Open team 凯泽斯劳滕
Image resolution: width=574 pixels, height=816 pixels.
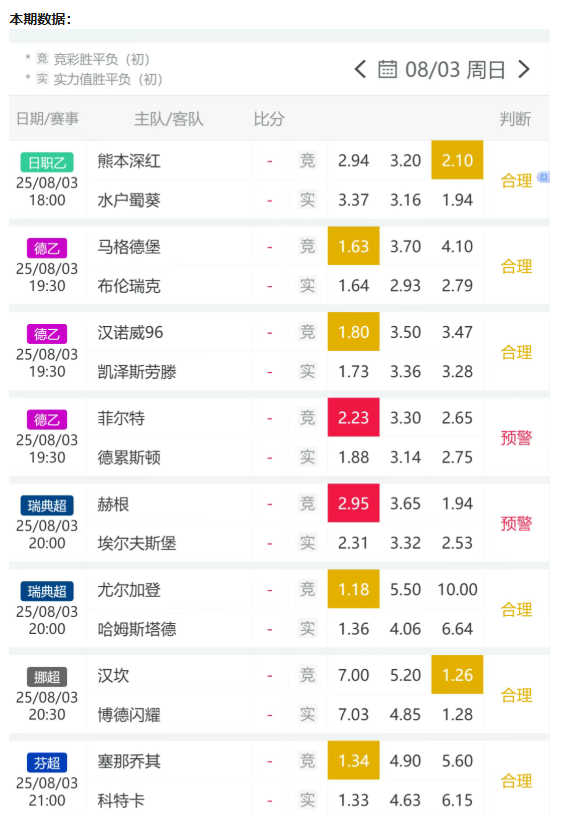(x=137, y=372)
